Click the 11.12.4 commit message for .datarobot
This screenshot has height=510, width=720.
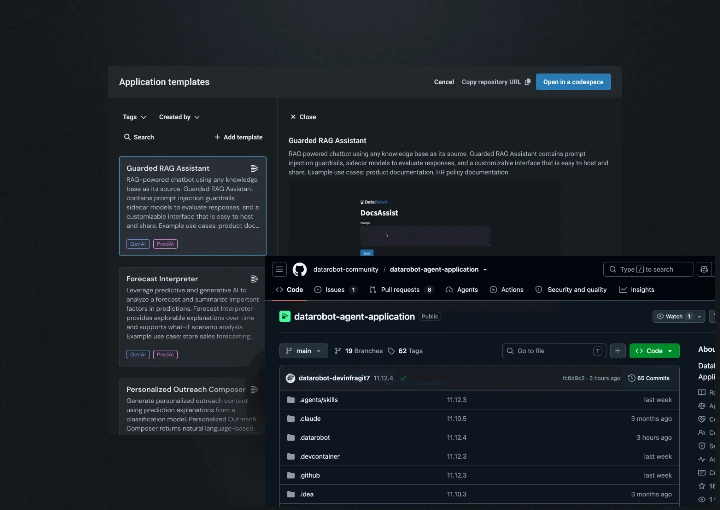(456, 437)
